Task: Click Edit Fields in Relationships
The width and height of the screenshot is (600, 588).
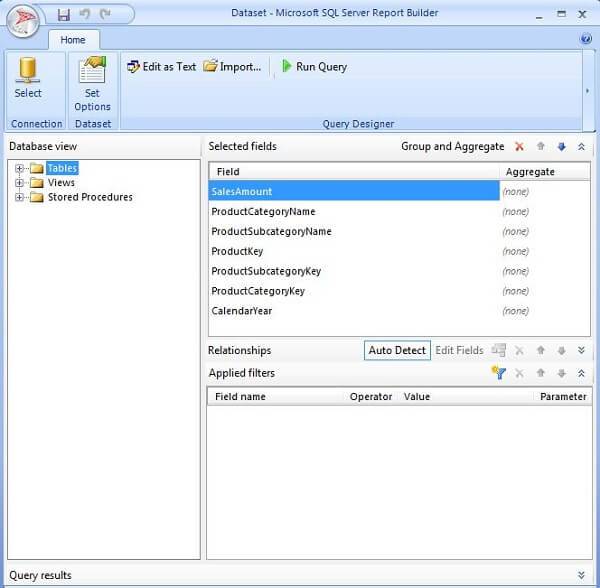Action: (459, 350)
